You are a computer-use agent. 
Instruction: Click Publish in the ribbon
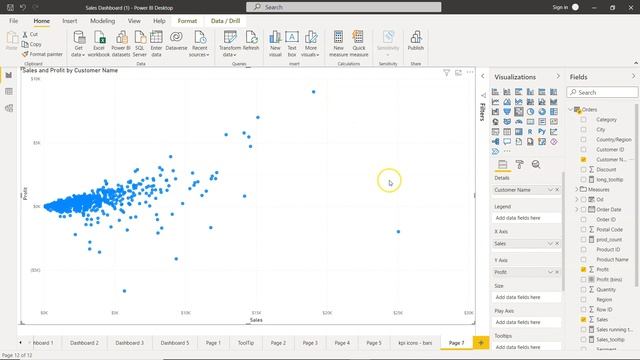[416, 41]
